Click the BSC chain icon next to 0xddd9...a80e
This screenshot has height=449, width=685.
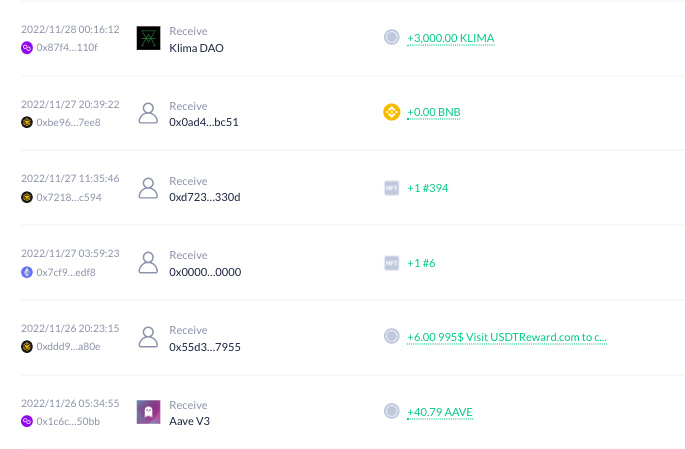coord(27,347)
